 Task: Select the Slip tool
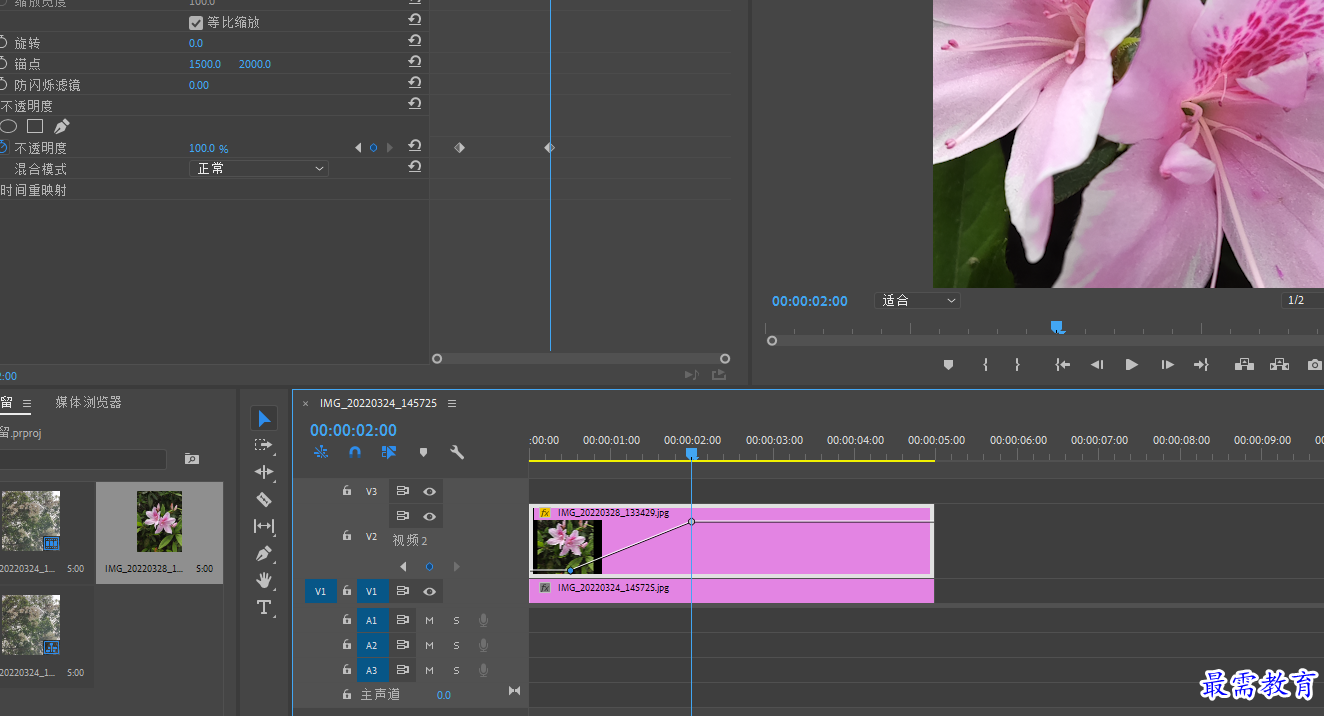pyautogui.click(x=264, y=526)
